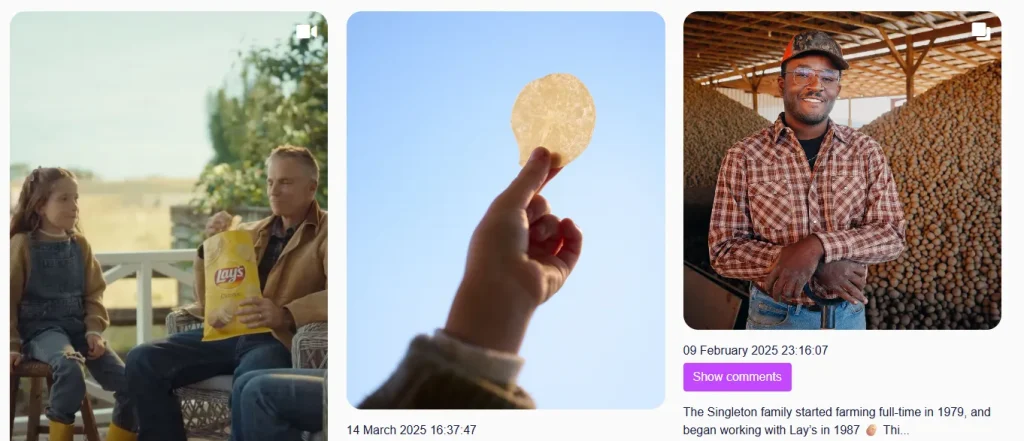1024x441 pixels.
Task: Open the potato chip against sky post
Action: [505, 210]
